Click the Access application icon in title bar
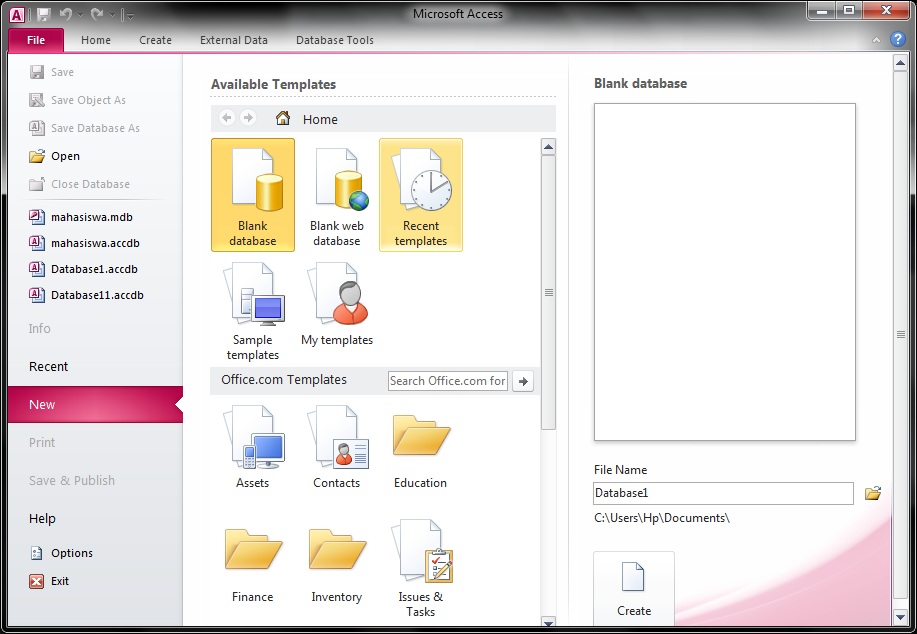The image size is (917, 634). point(17,15)
